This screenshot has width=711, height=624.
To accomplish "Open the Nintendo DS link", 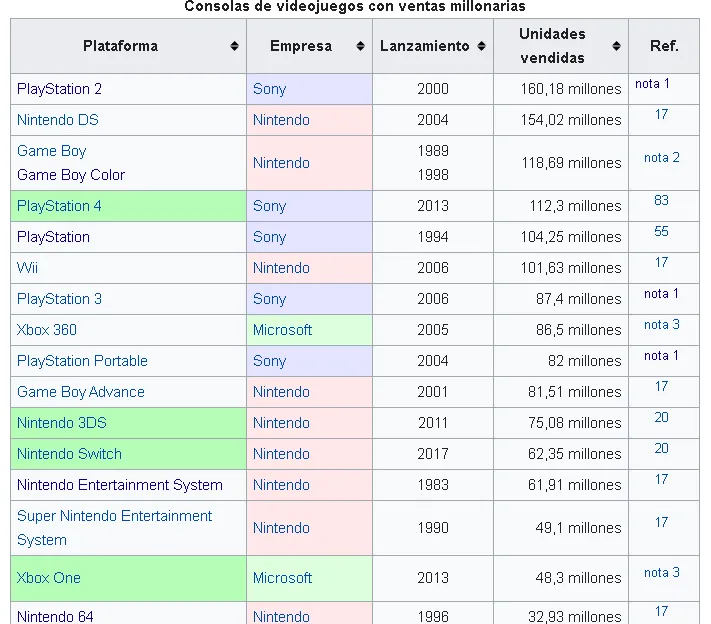I will pos(58,120).
